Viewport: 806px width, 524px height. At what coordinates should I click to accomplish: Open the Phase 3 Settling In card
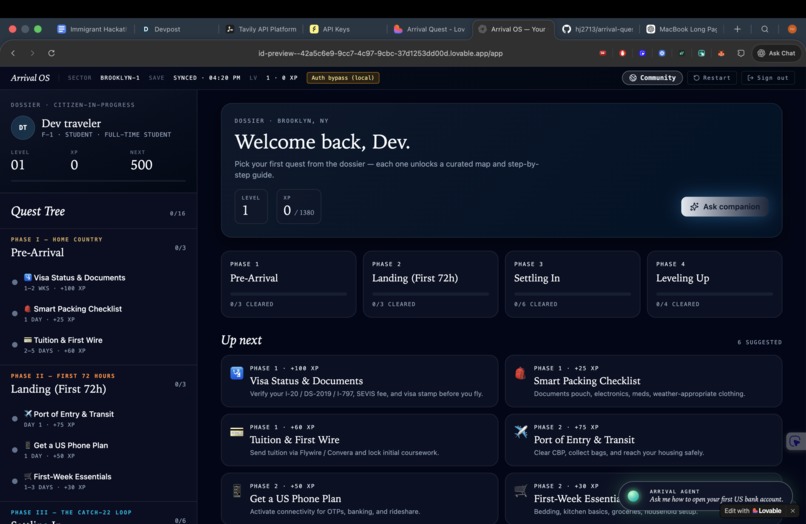(573, 284)
